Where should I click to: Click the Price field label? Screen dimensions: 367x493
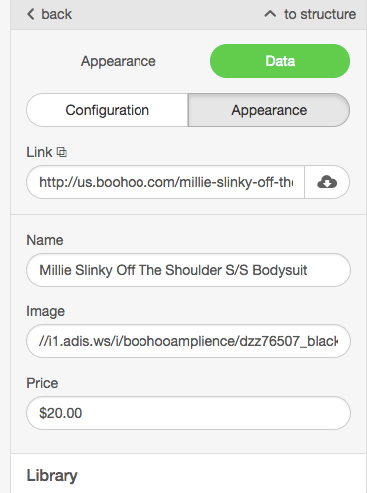click(x=42, y=383)
